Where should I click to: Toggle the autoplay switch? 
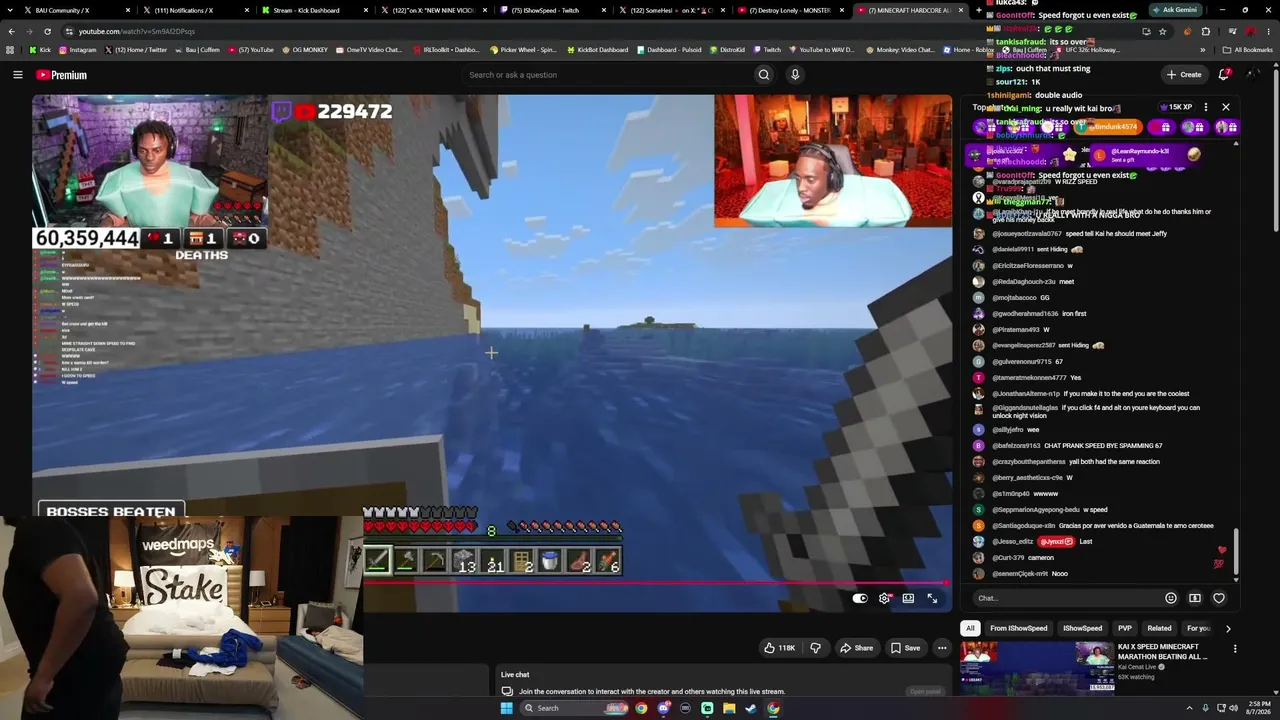coord(860,598)
